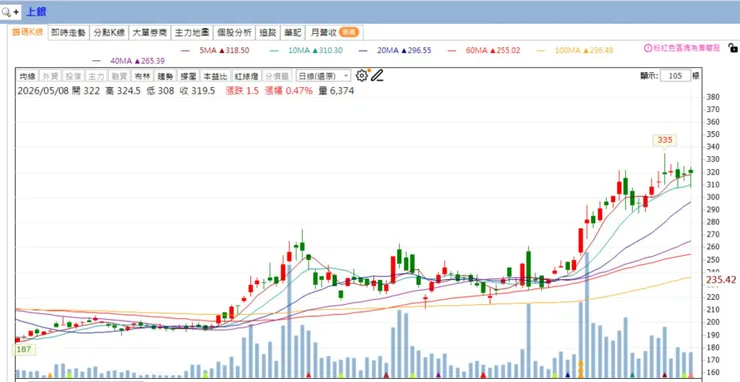Screen dimensions: 740x382
Task: Switch to 籌碼K線 tab
Action: tap(27, 33)
